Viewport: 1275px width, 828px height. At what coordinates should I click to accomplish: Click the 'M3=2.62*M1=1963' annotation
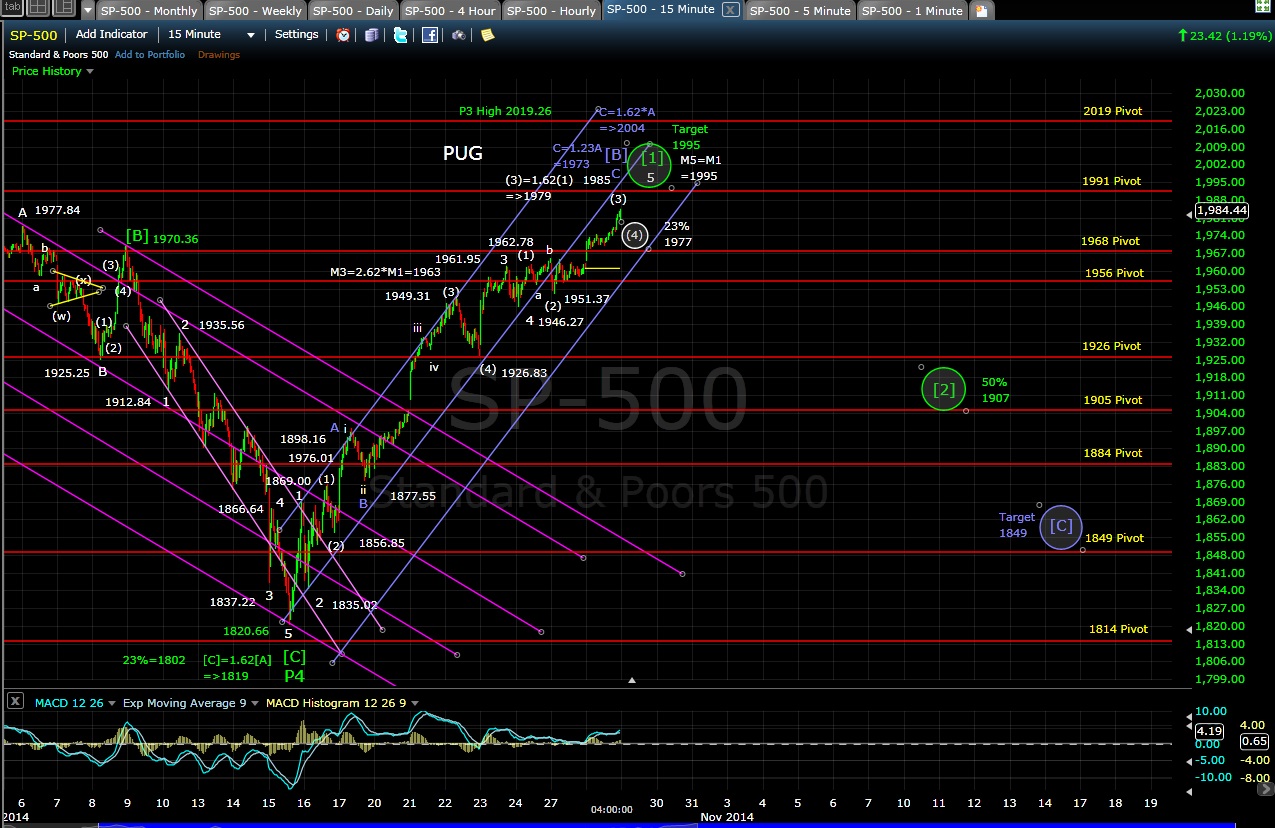385,272
